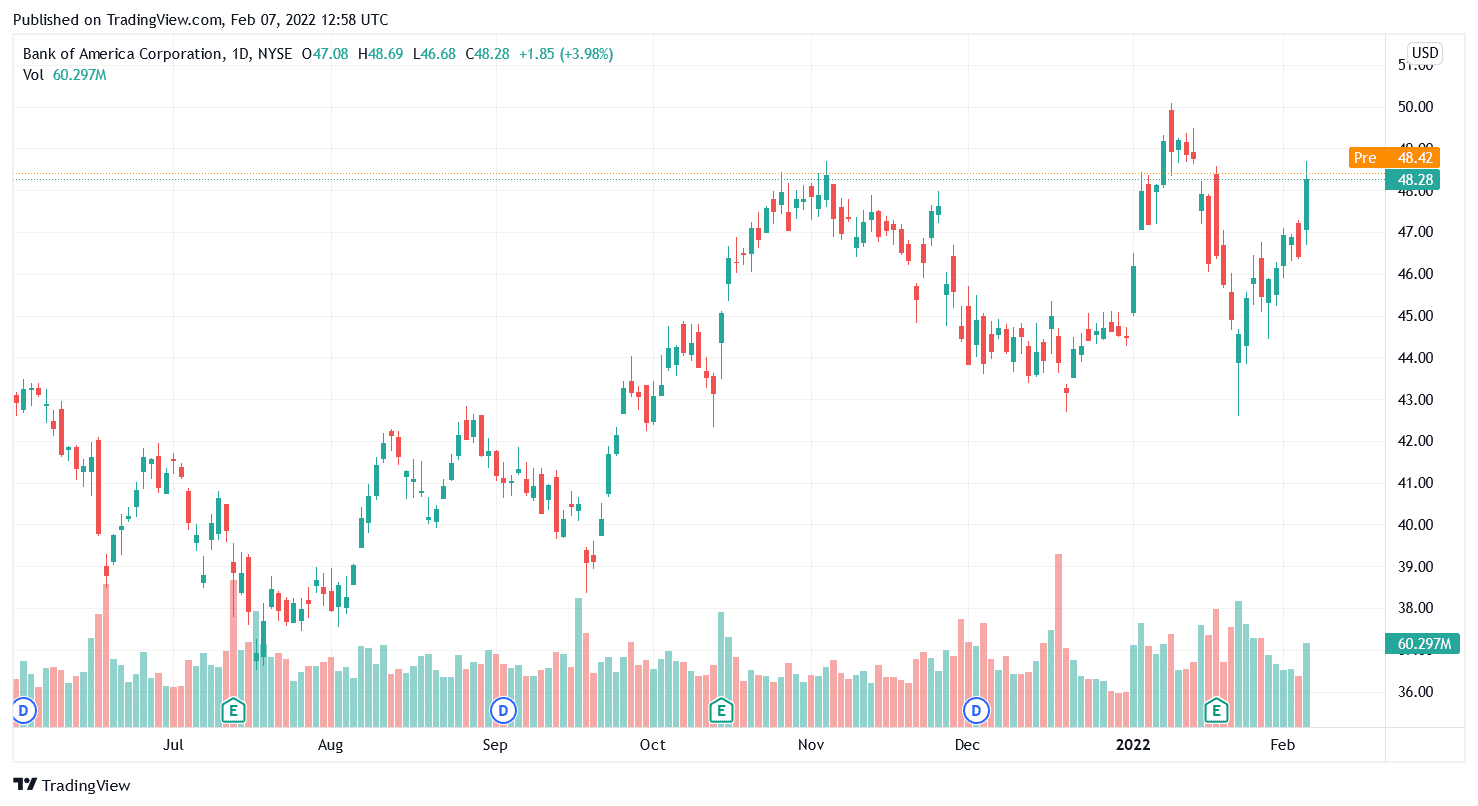The image size is (1478, 806).
Task: Click the Dec label on time axis
Action: (967, 745)
